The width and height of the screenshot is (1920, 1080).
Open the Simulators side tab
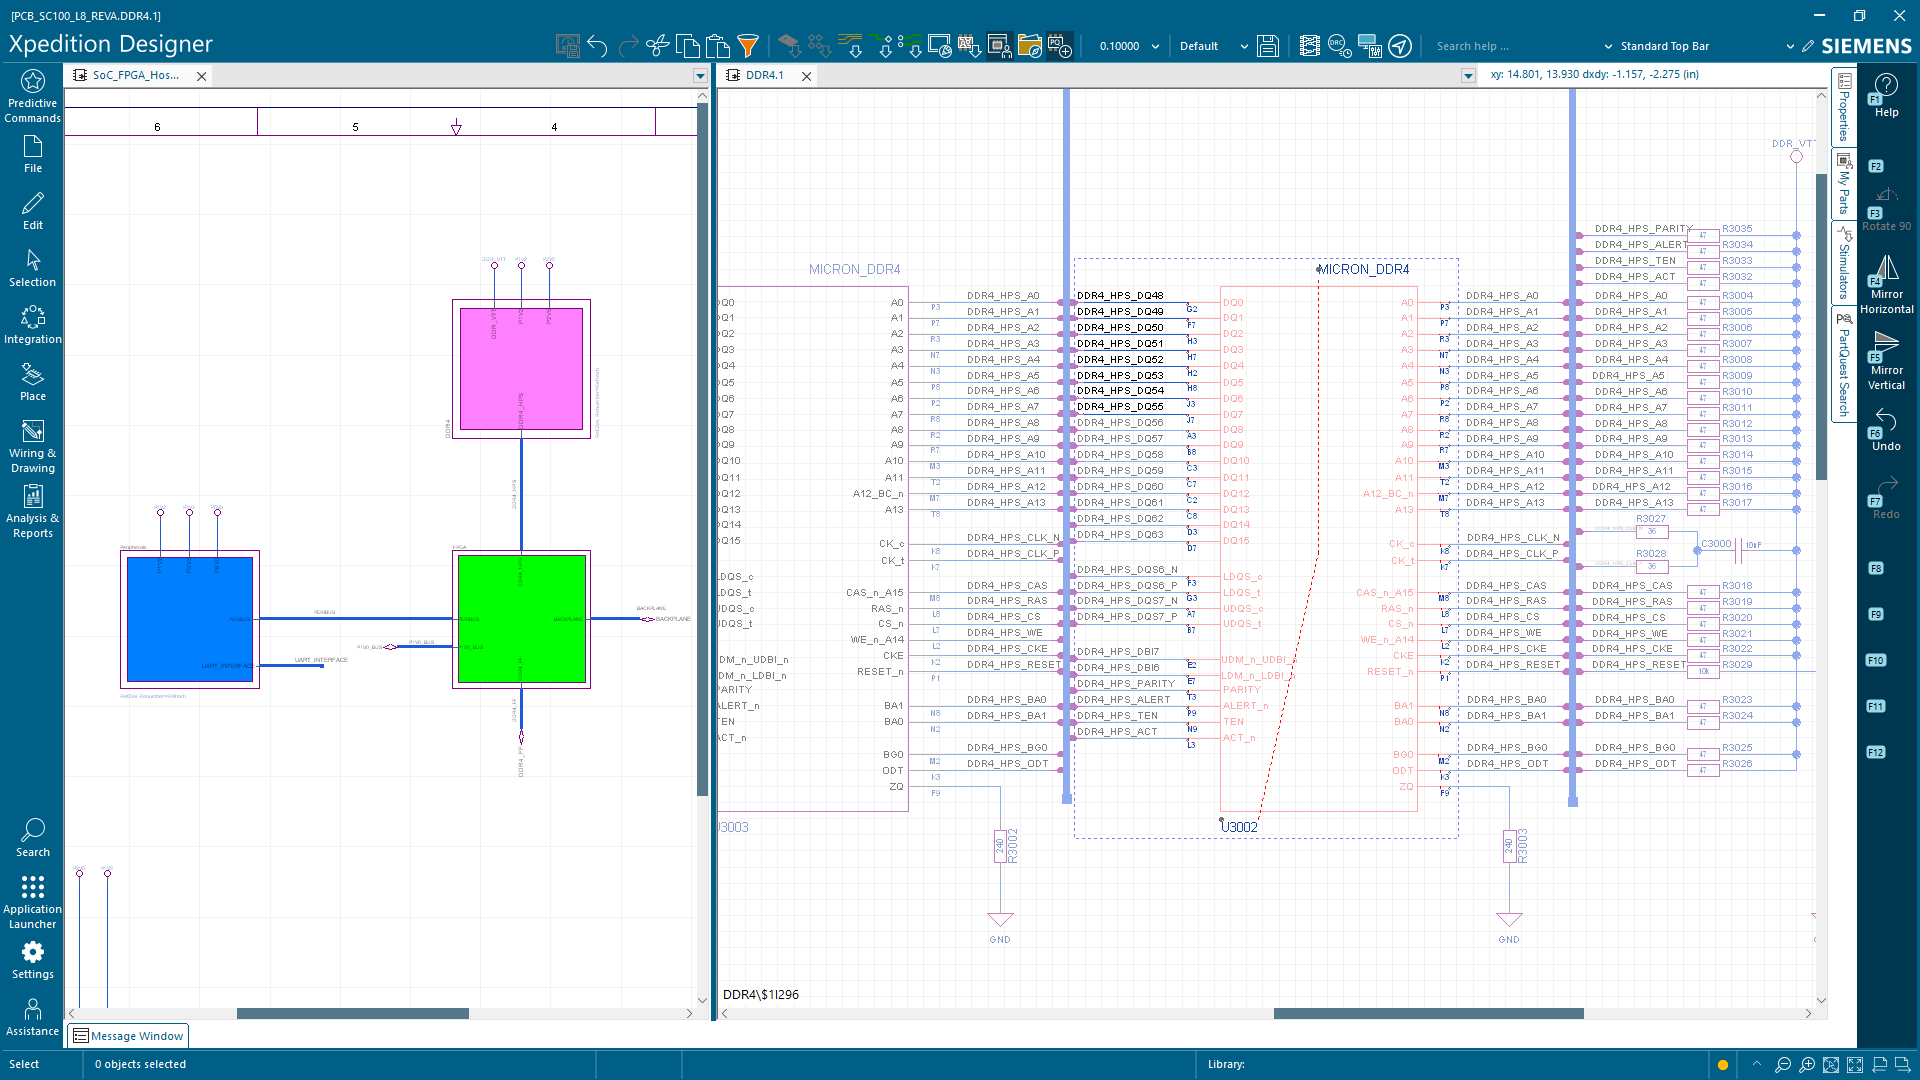[x=1844, y=262]
